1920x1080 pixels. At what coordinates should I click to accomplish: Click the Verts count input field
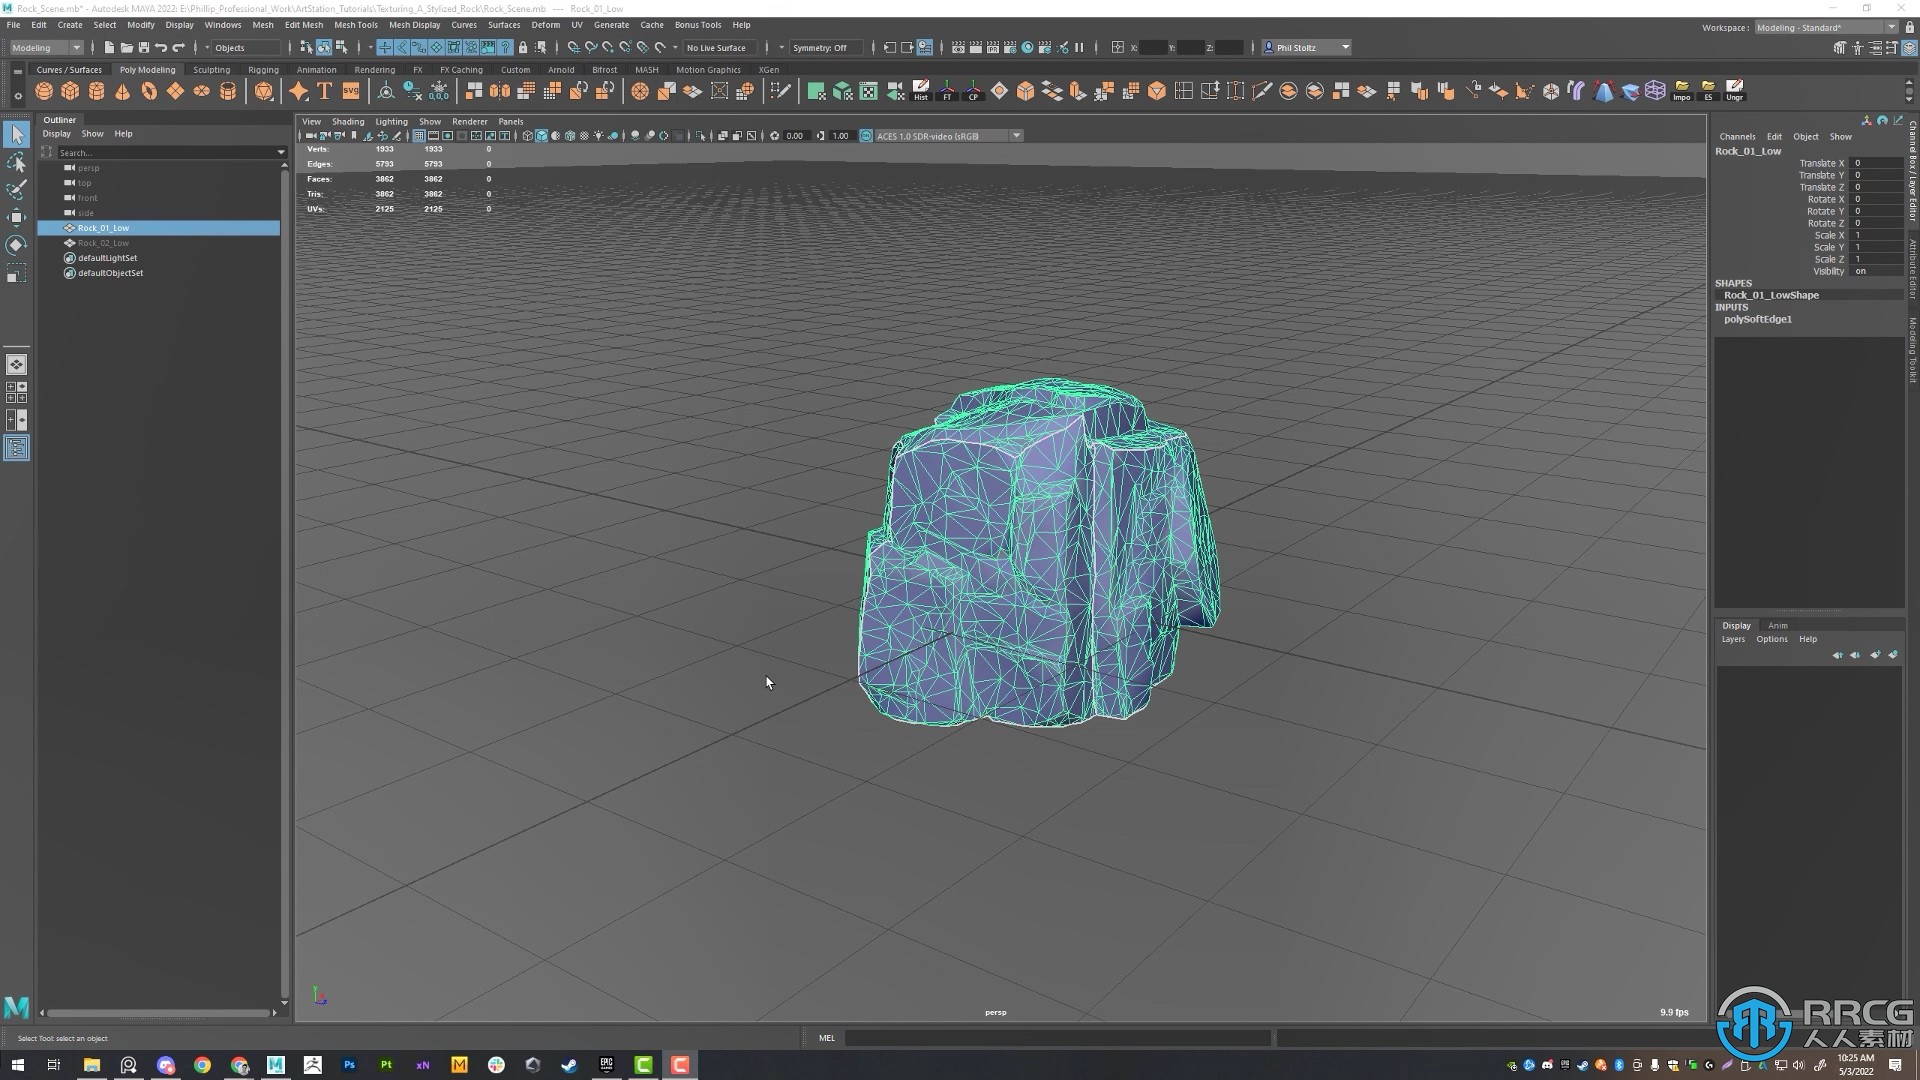(382, 148)
